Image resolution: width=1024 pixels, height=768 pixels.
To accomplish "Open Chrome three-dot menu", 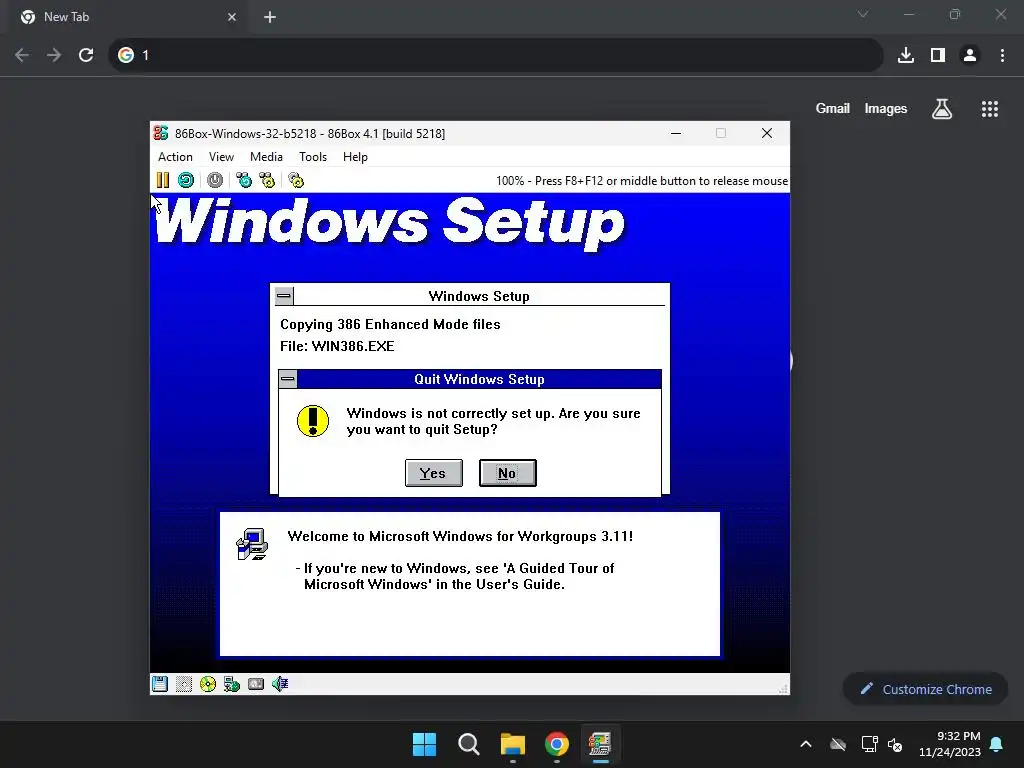I will (1002, 55).
